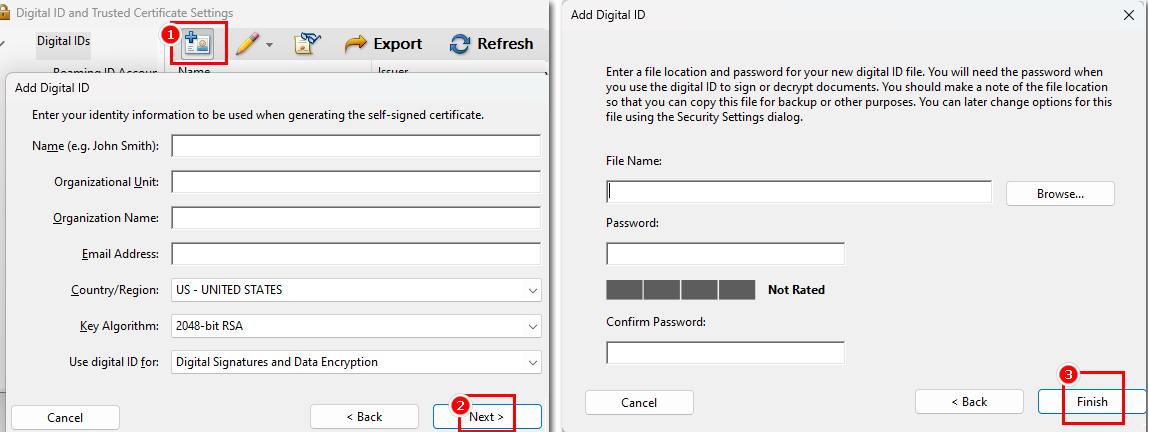Click the Password field
The height and width of the screenshot is (432, 1149).
[725, 254]
